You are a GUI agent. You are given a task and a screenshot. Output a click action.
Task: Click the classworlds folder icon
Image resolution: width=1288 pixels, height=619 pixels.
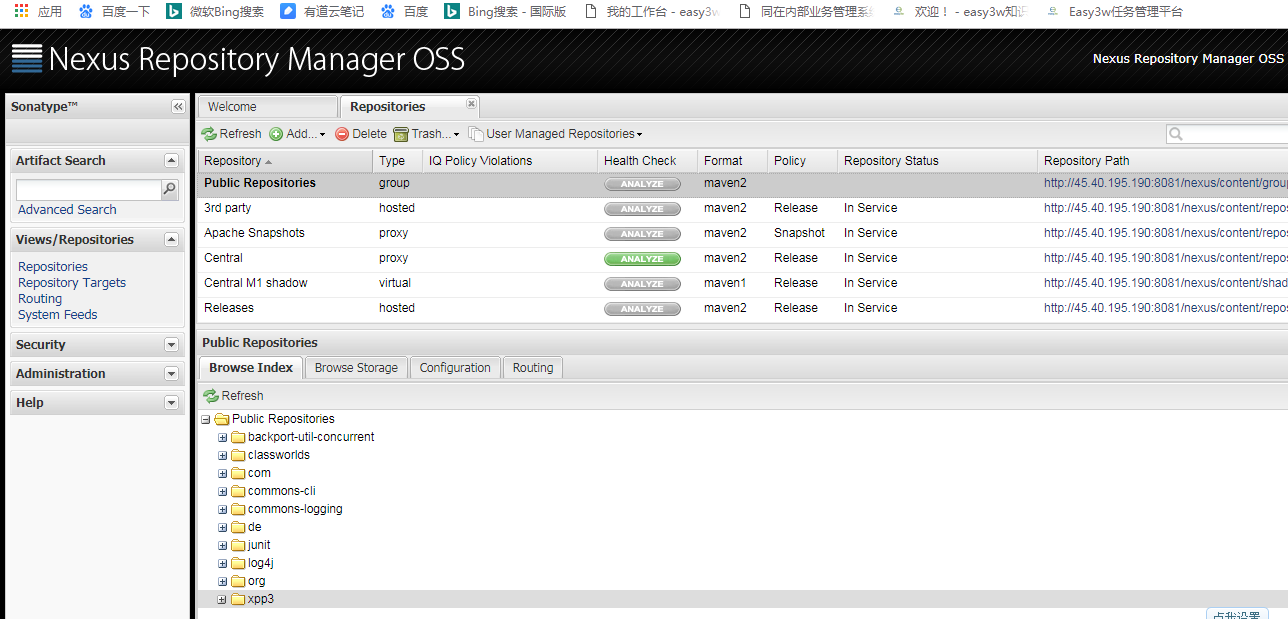tap(238, 455)
